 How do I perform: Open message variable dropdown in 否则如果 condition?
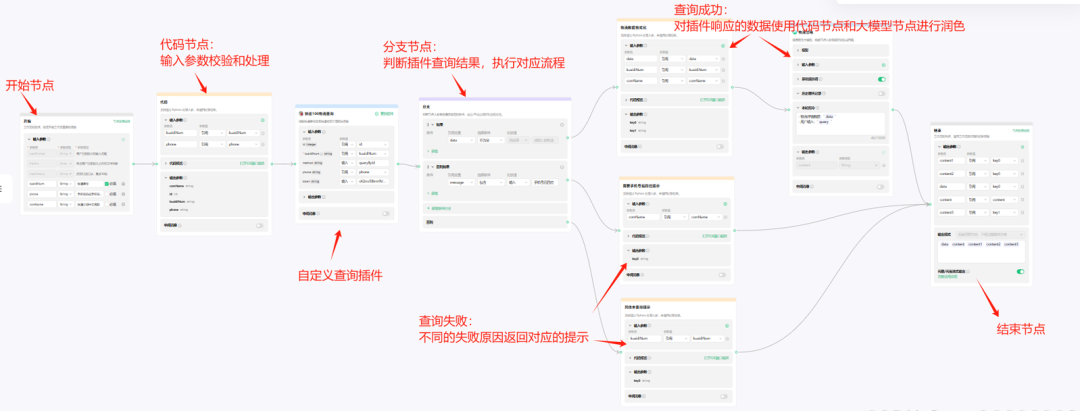click(461, 182)
